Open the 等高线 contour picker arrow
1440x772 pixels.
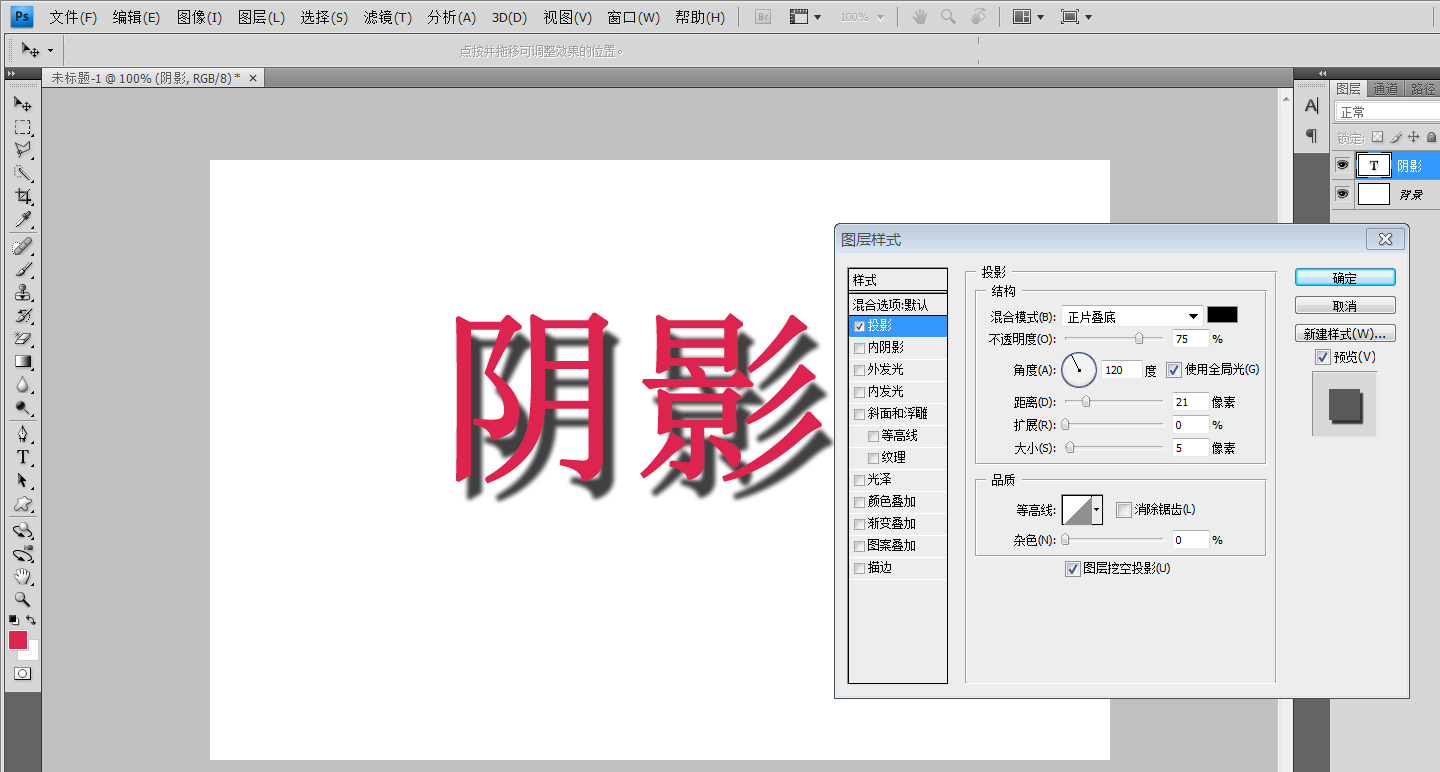[x=1097, y=510]
